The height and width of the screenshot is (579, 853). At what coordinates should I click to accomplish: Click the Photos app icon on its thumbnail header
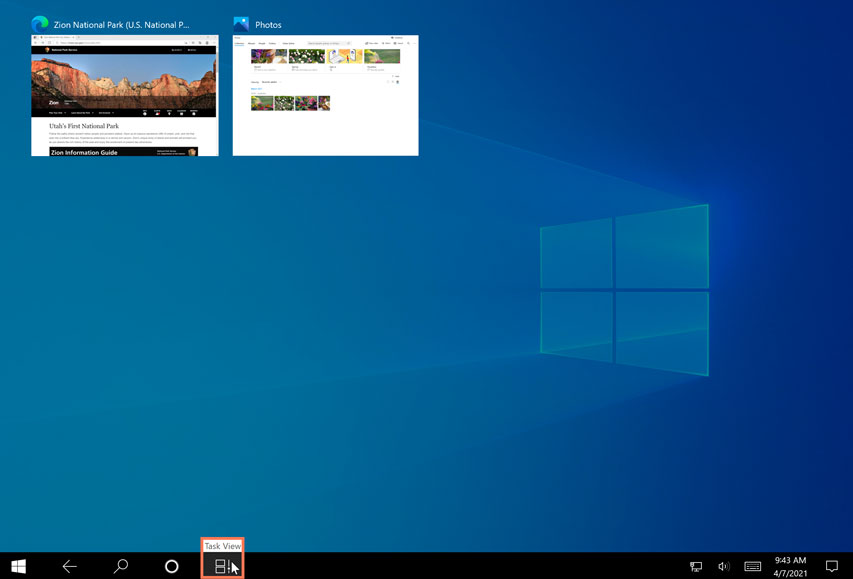click(240, 24)
